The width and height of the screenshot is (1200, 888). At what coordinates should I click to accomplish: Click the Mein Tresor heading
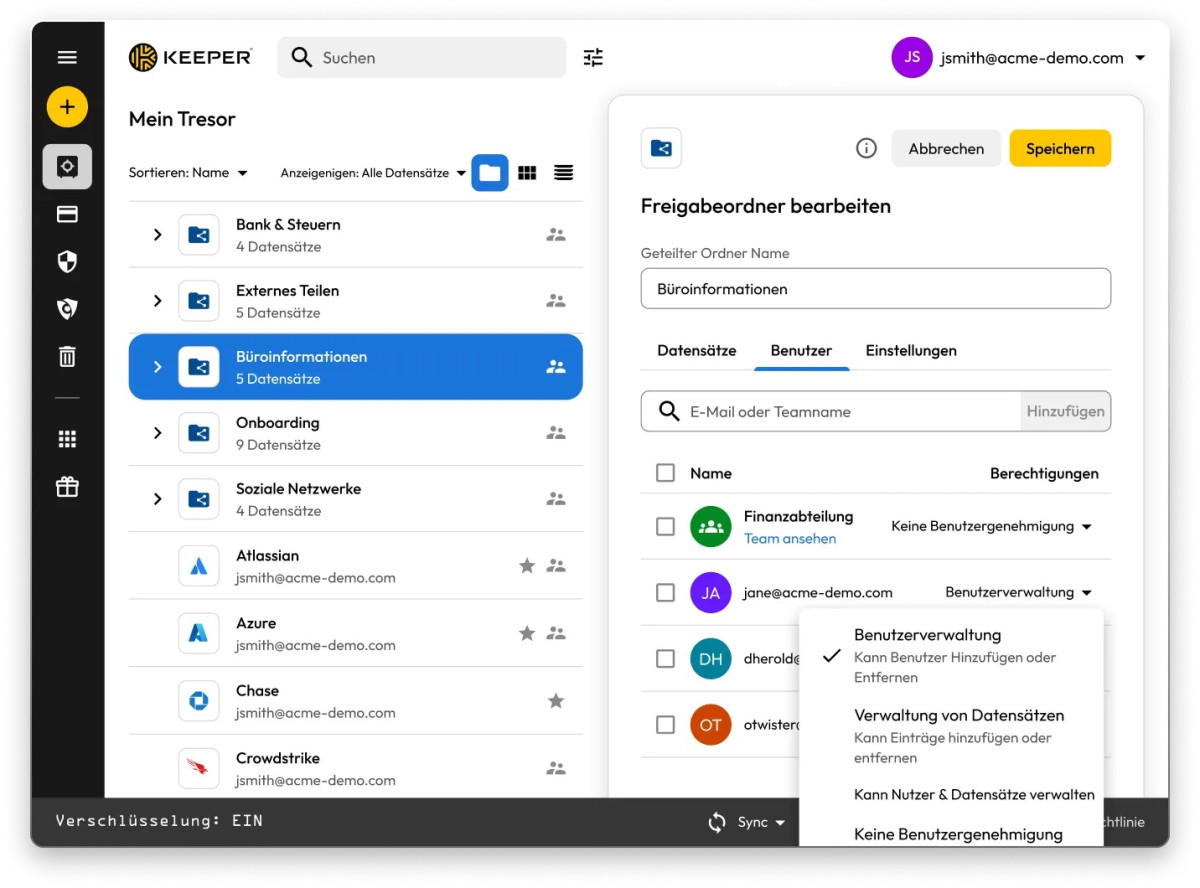point(182,119)
